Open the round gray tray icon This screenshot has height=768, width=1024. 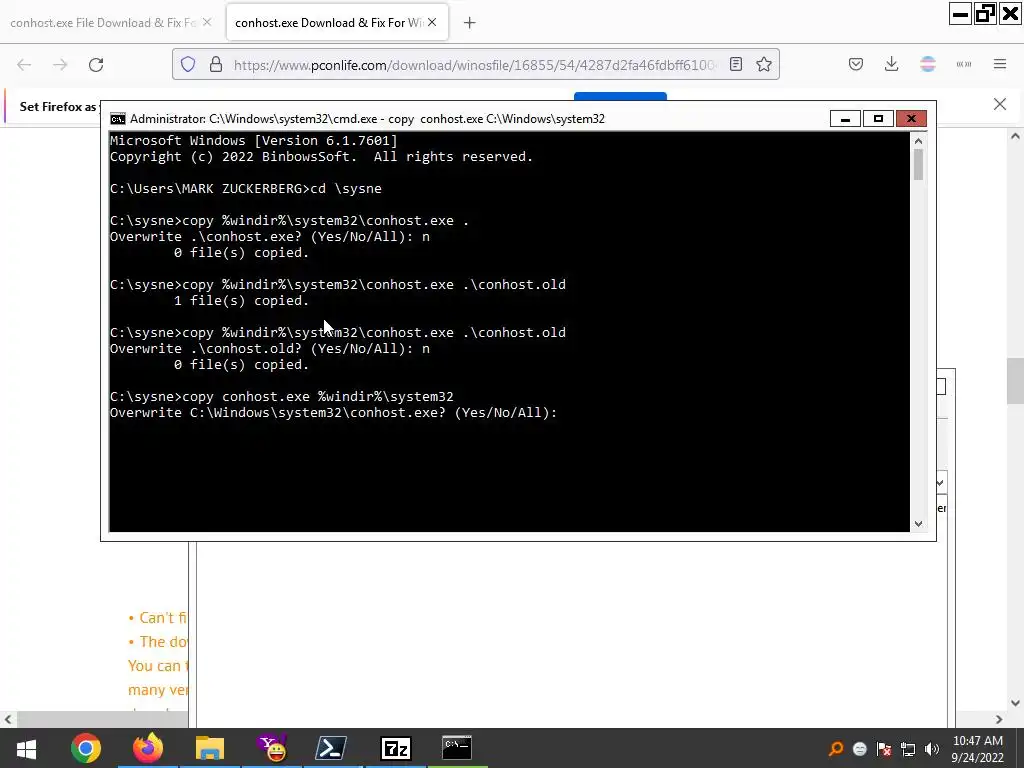click(x=860, y=750)
